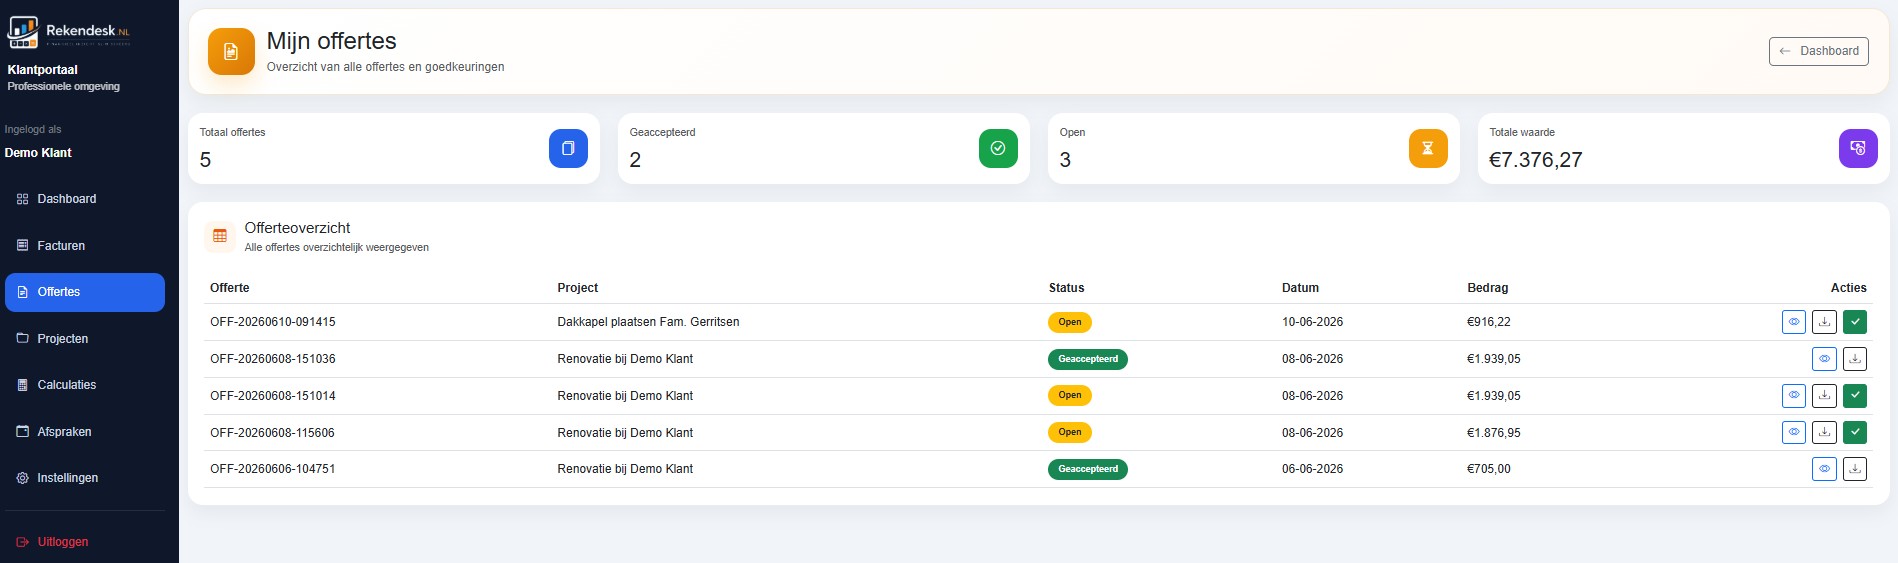Viewport: 1898px width, 563px height.
Task: Download offerte OFF-20260610-091415
Action: pos(1824,322)
